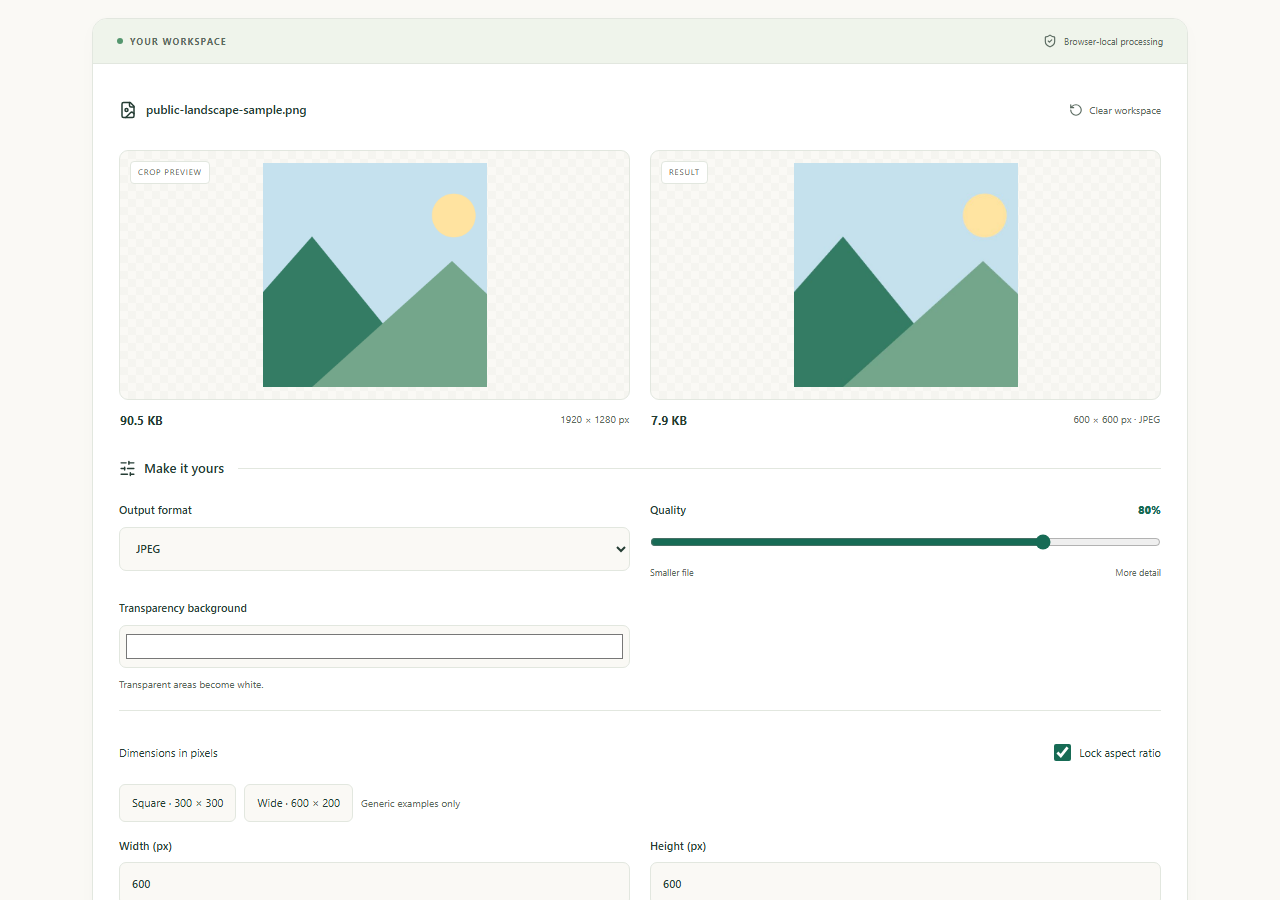Image resolution: width=1280 pixels, height=900 pixels.
Task: Apply the Square 300 × 300 preset
Action: click(178, 803)
